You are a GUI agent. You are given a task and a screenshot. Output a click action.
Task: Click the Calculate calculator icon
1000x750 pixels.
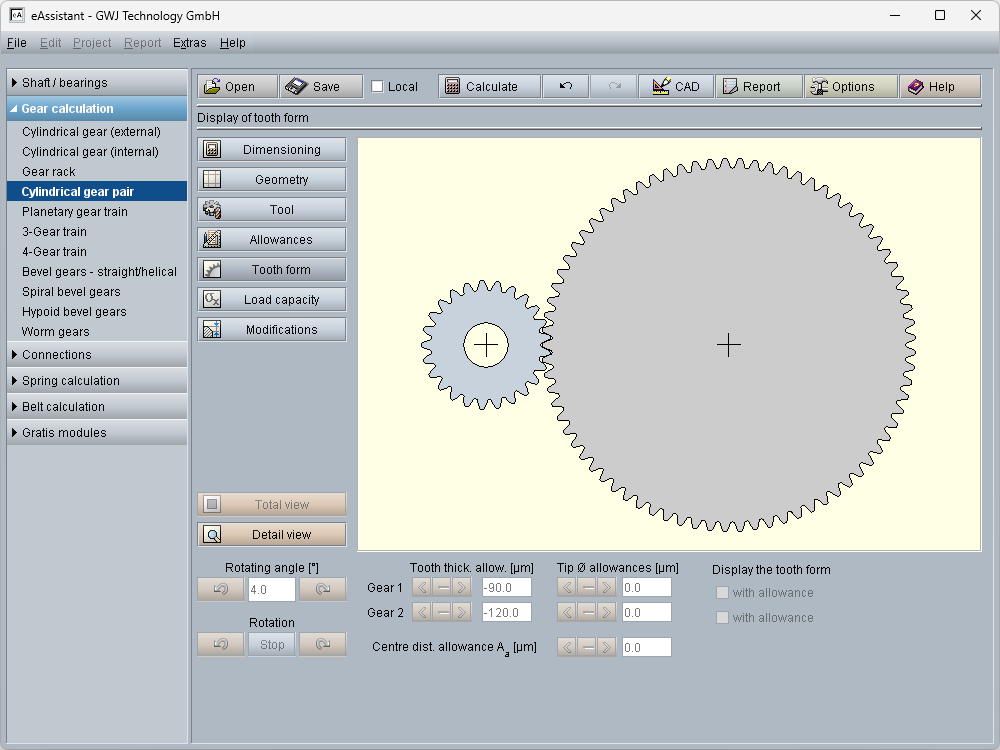[452, 87]
